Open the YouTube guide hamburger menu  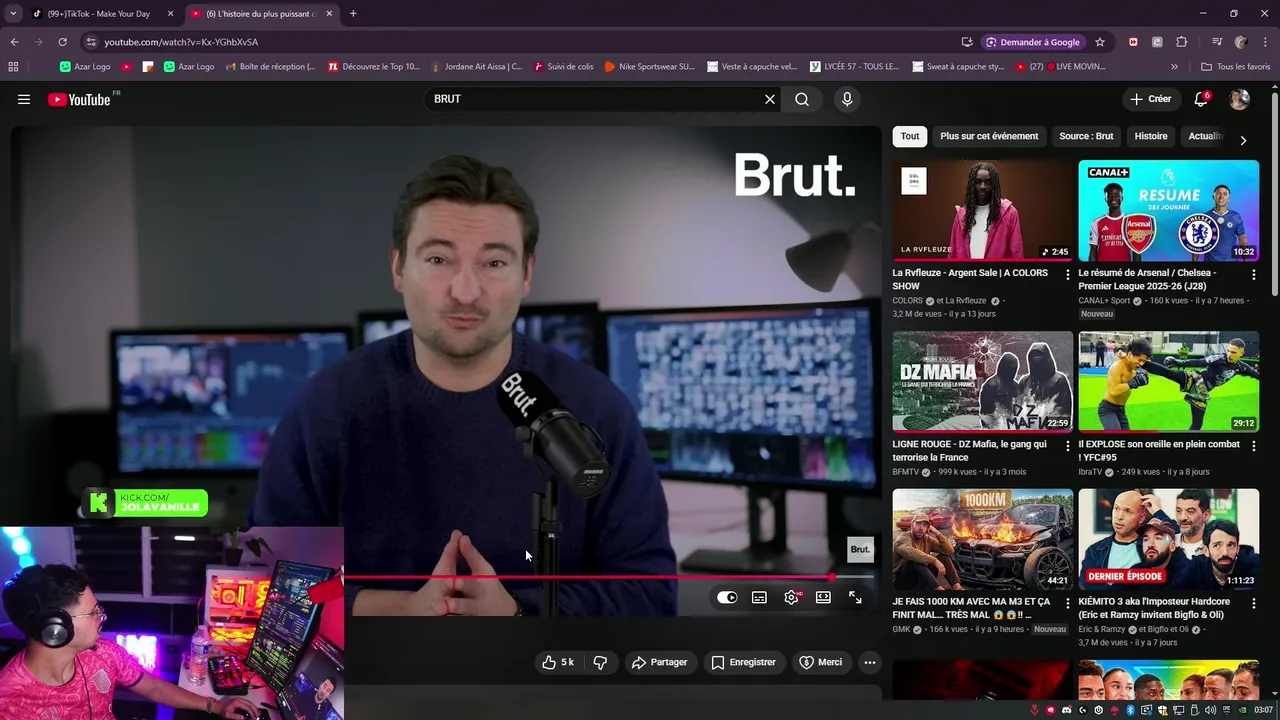[x=24, y=99]
